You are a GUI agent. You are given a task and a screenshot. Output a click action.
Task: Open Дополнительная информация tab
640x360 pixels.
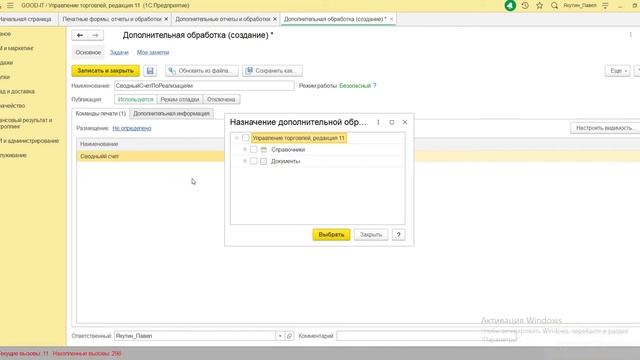click(x=171, y=113)
